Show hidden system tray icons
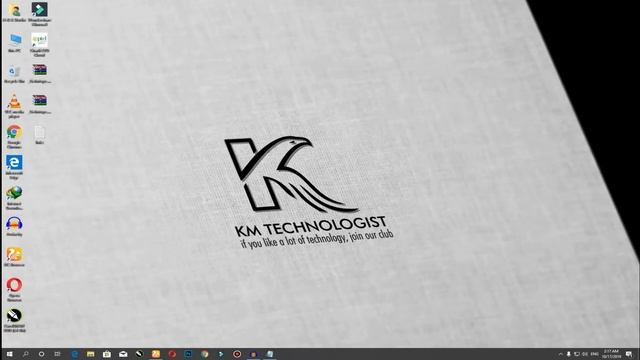 click(x=560, y=354)
